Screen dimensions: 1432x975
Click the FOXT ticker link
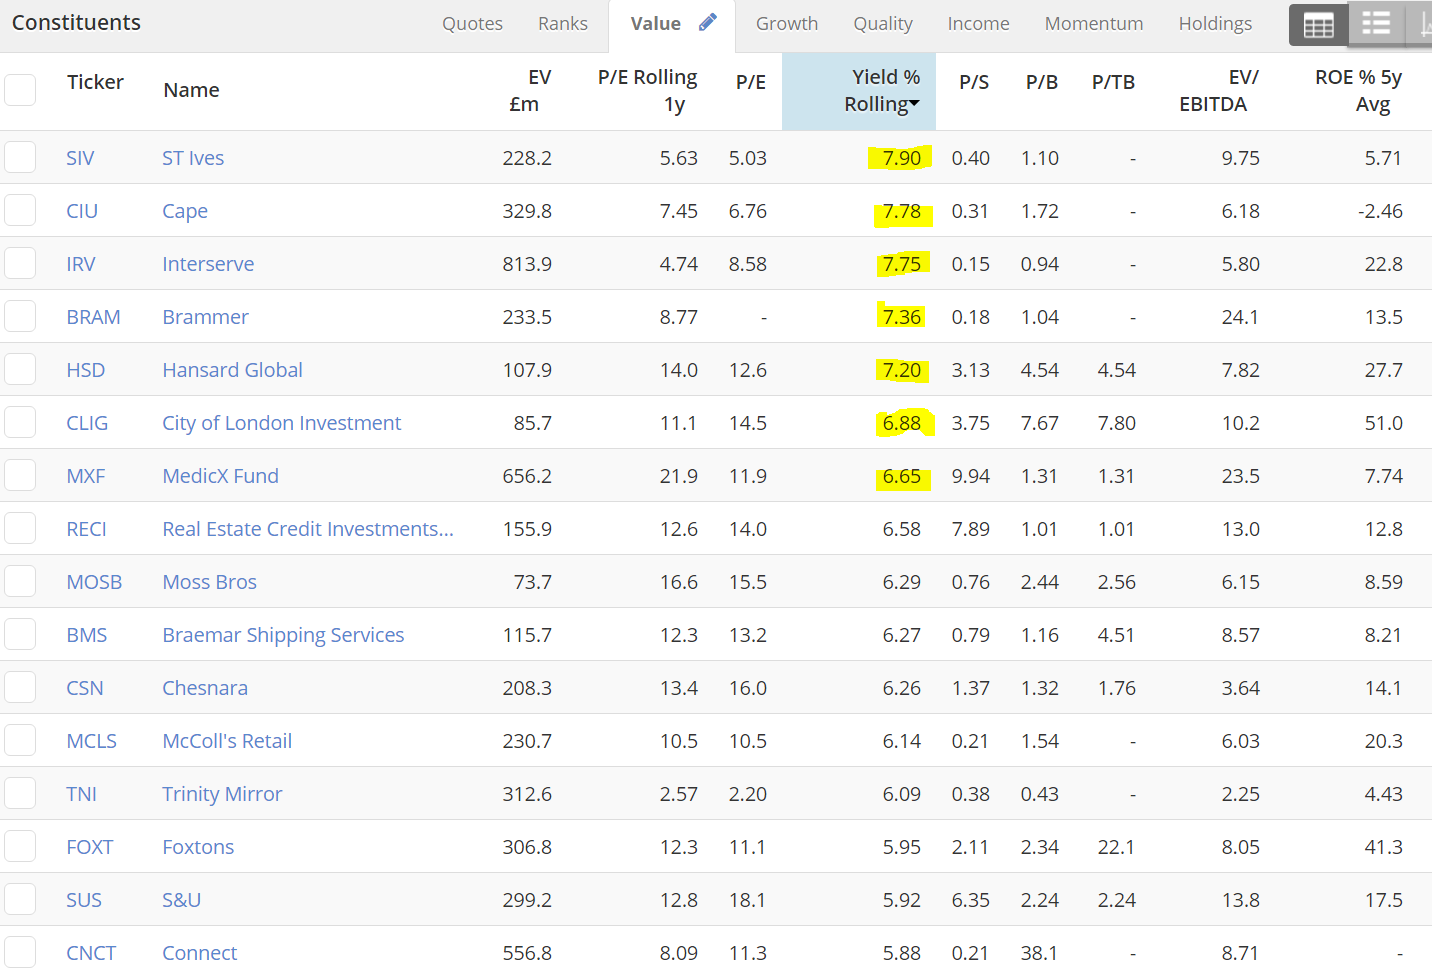pyautogui.click(x=89, y=847)
